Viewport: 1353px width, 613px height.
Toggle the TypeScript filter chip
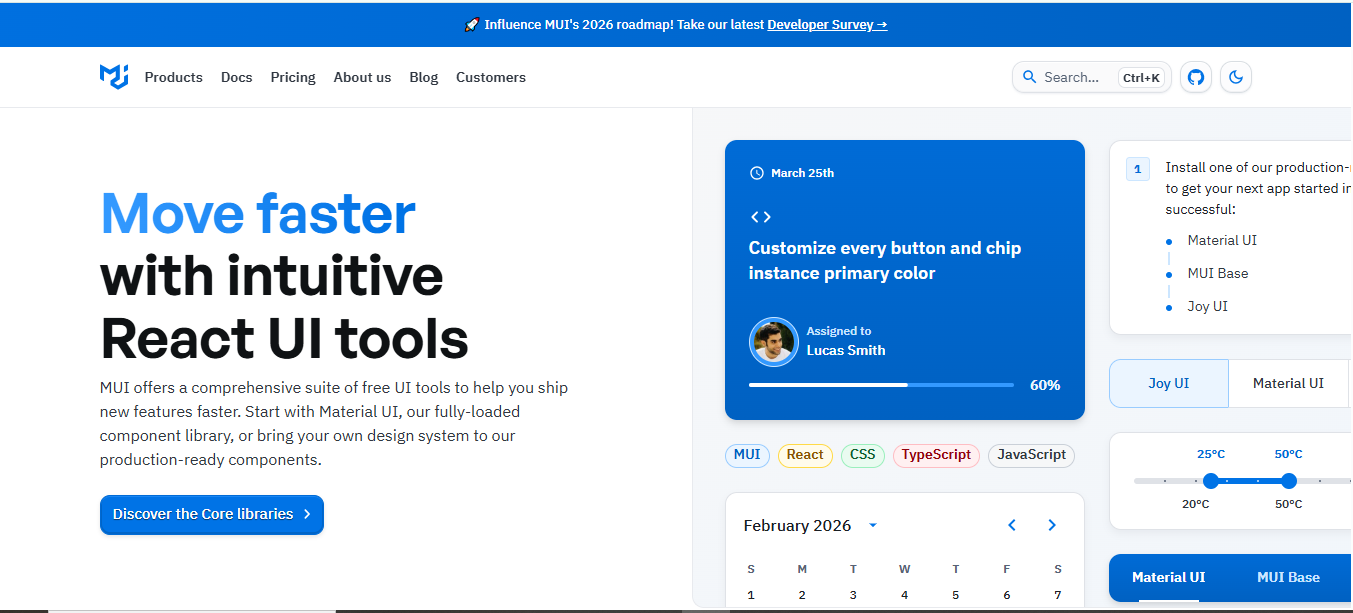[936, 455]
